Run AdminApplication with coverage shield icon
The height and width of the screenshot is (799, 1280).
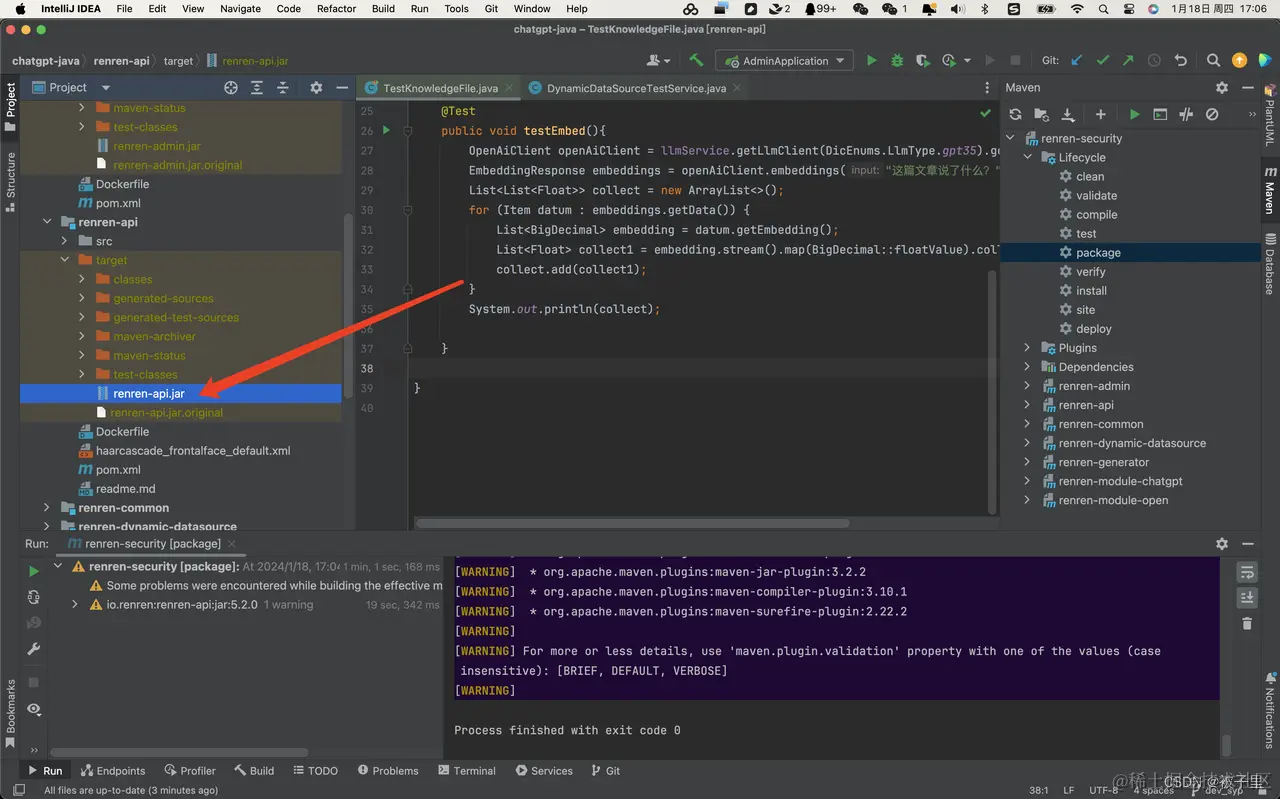[922, 61]
